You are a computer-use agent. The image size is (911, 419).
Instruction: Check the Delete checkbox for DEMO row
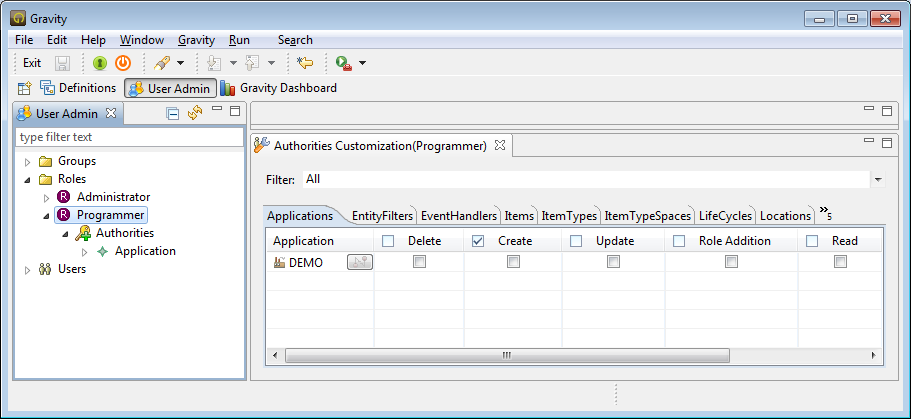(x=420, y=262)
